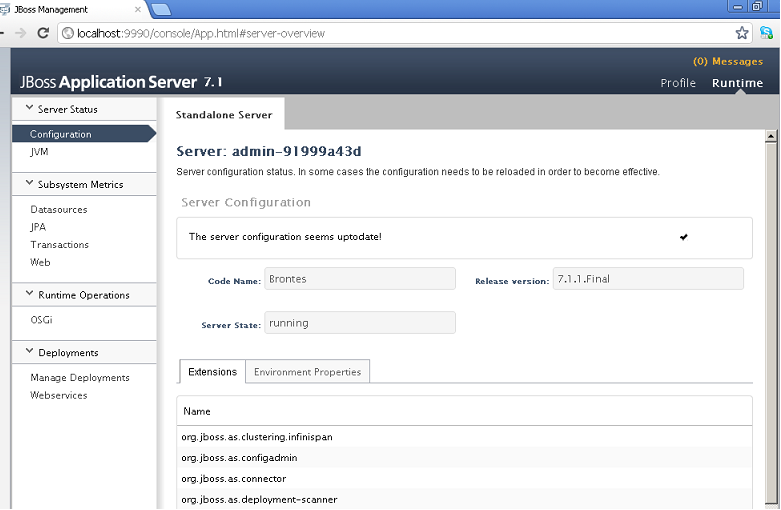
Task: Collapse the Deployments section
Action: pyautogui.click(x=29, y=352)
